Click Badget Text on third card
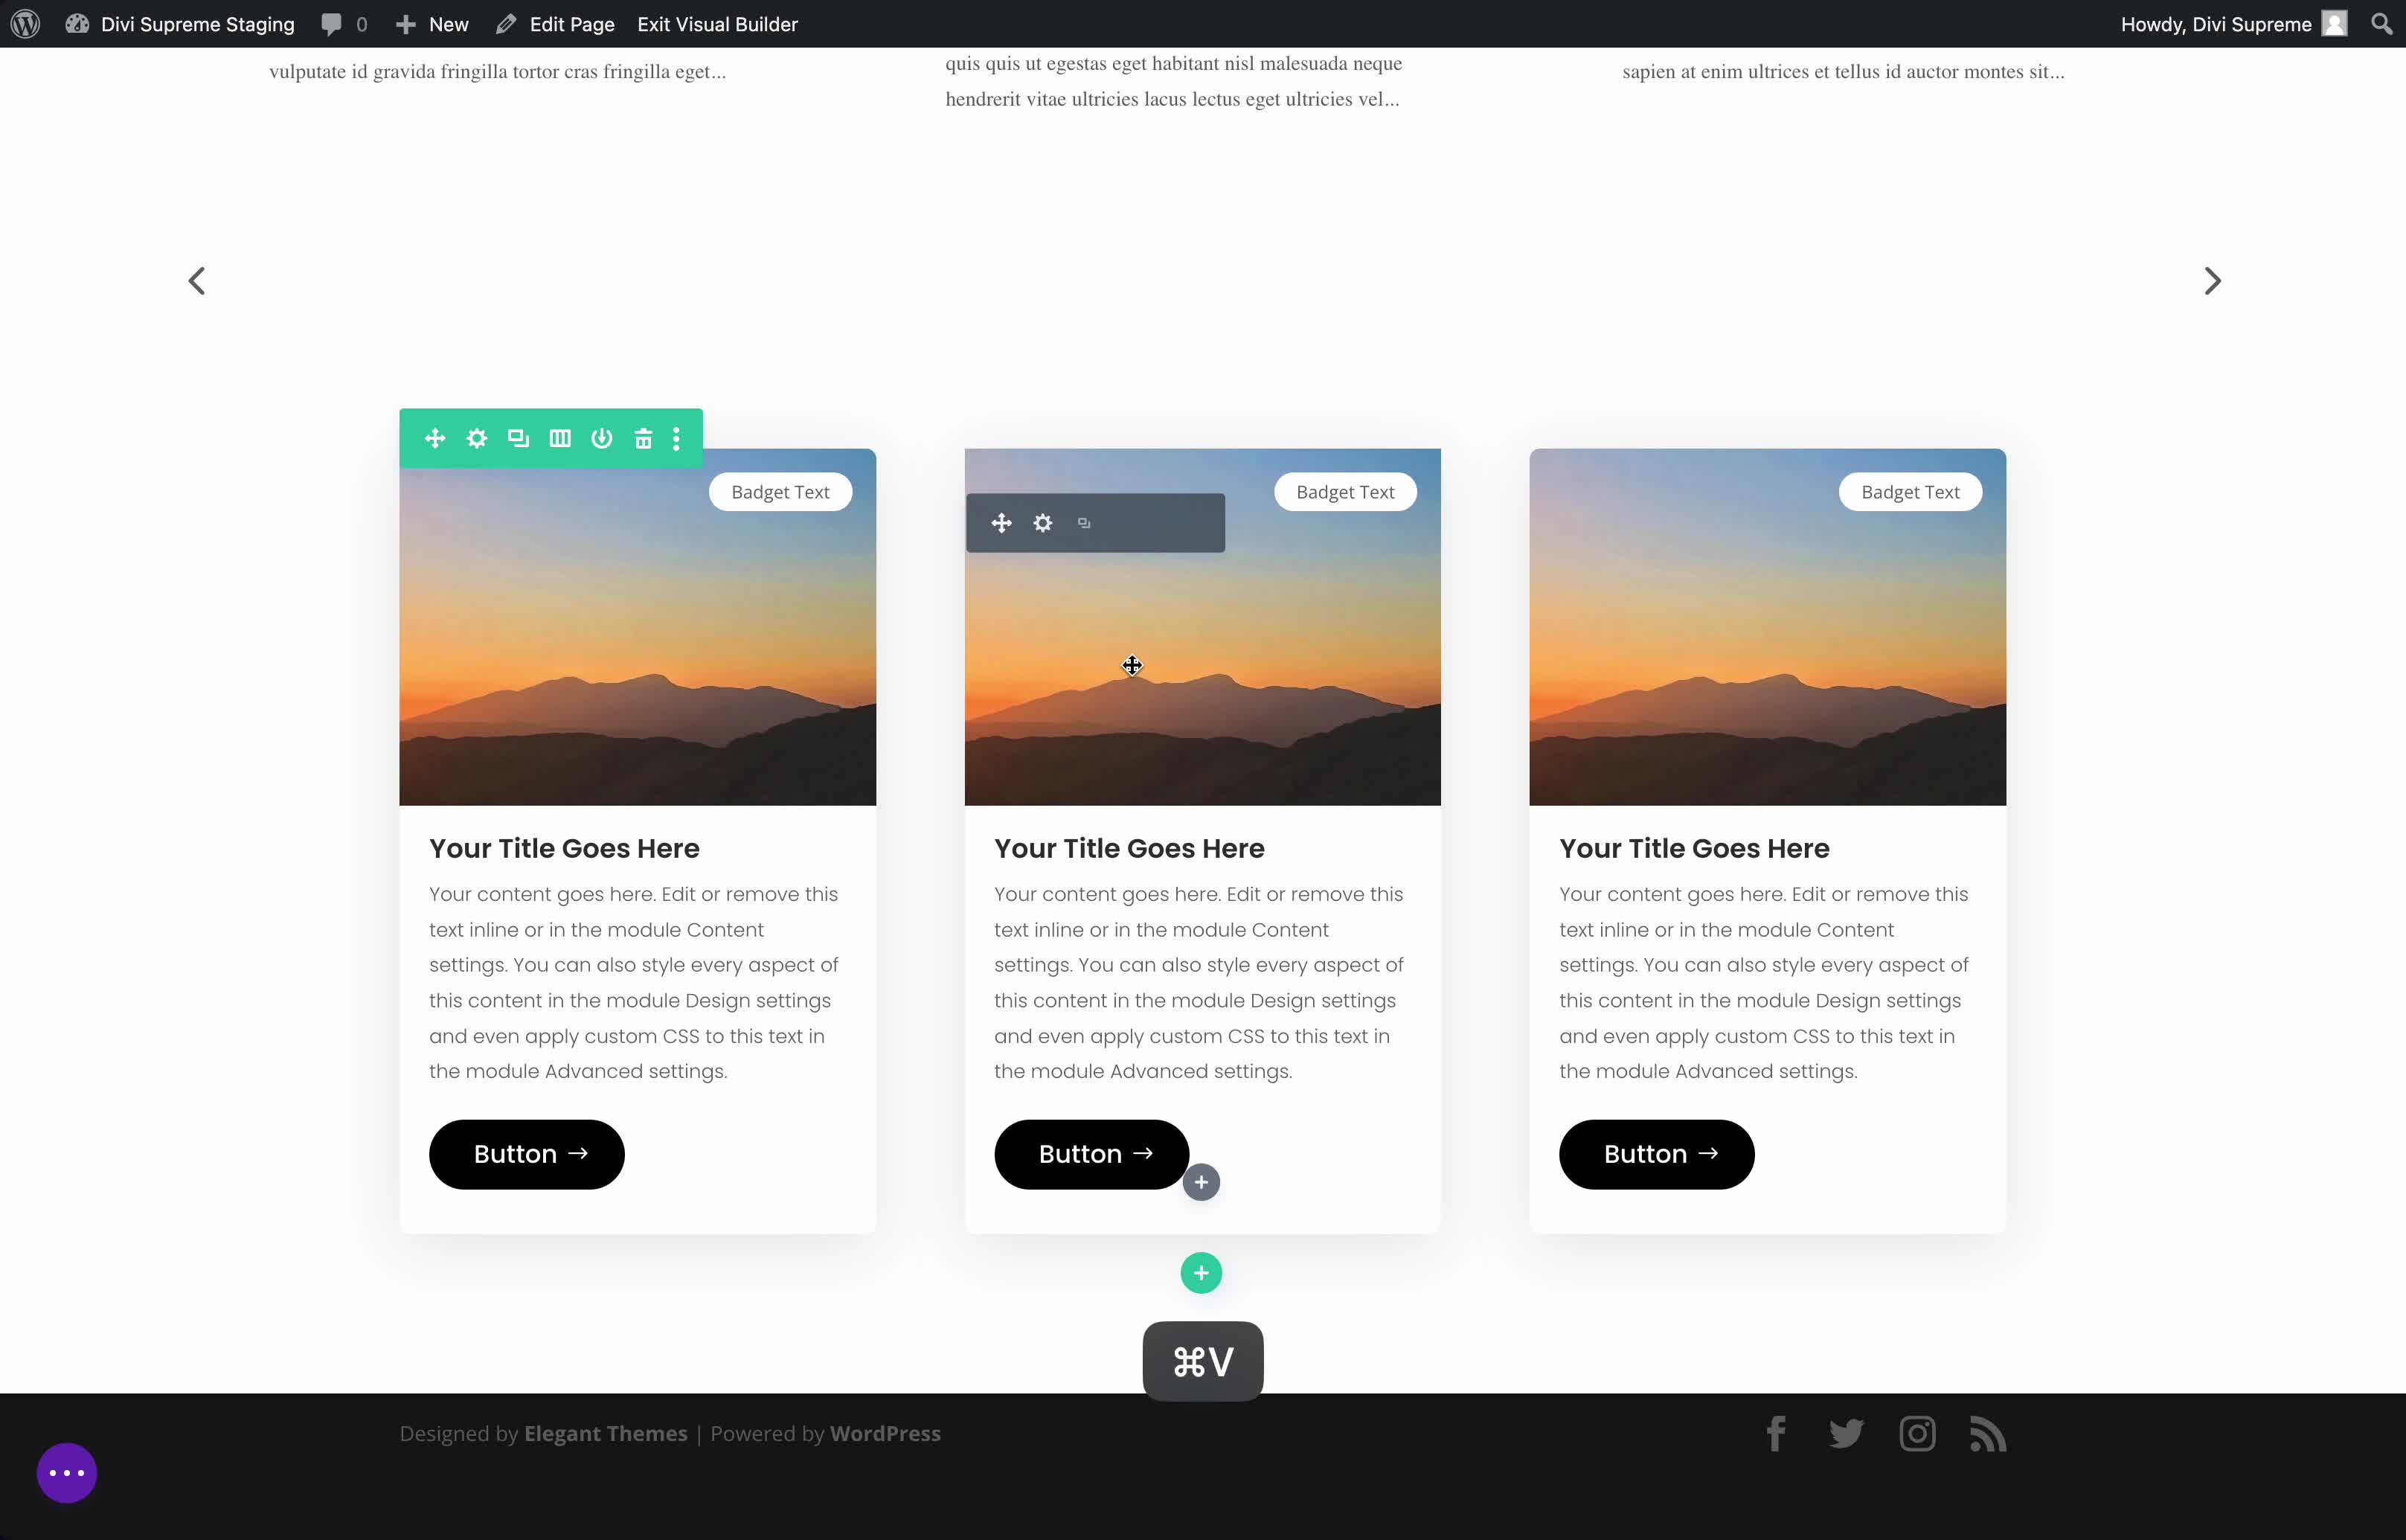 point(1910,492)
